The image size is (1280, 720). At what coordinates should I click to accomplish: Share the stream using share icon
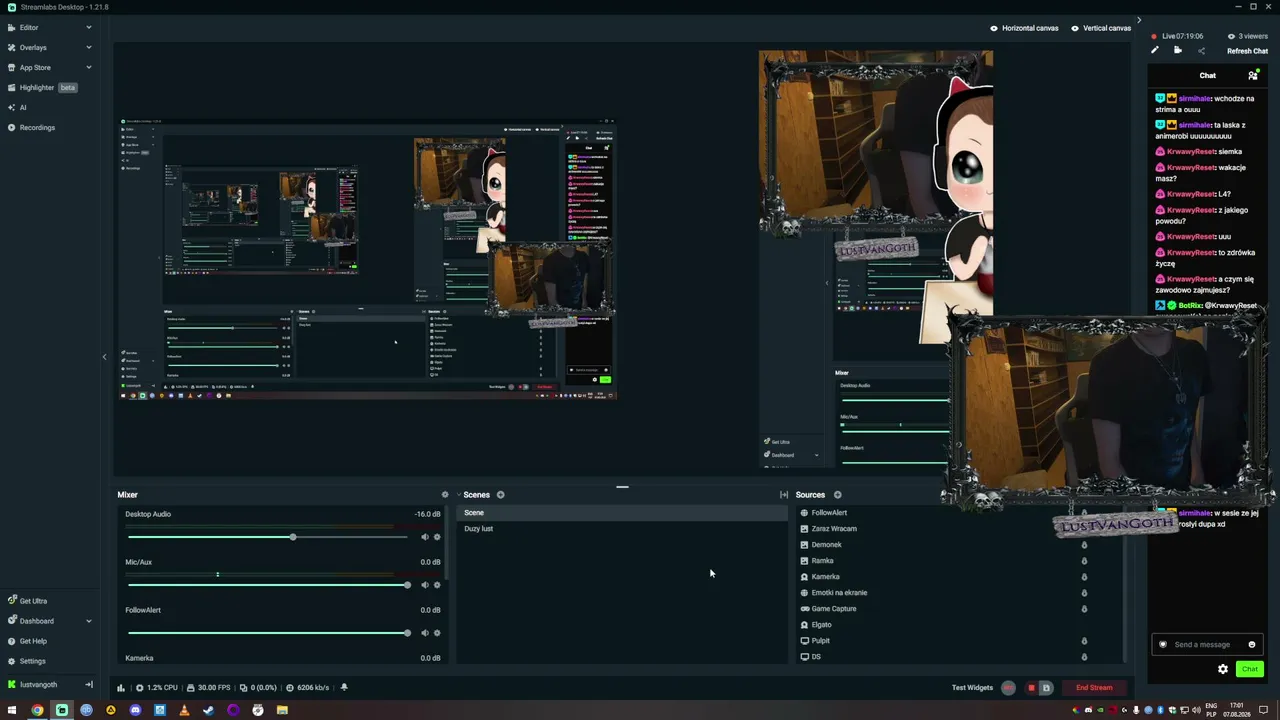pos(1201,51)
